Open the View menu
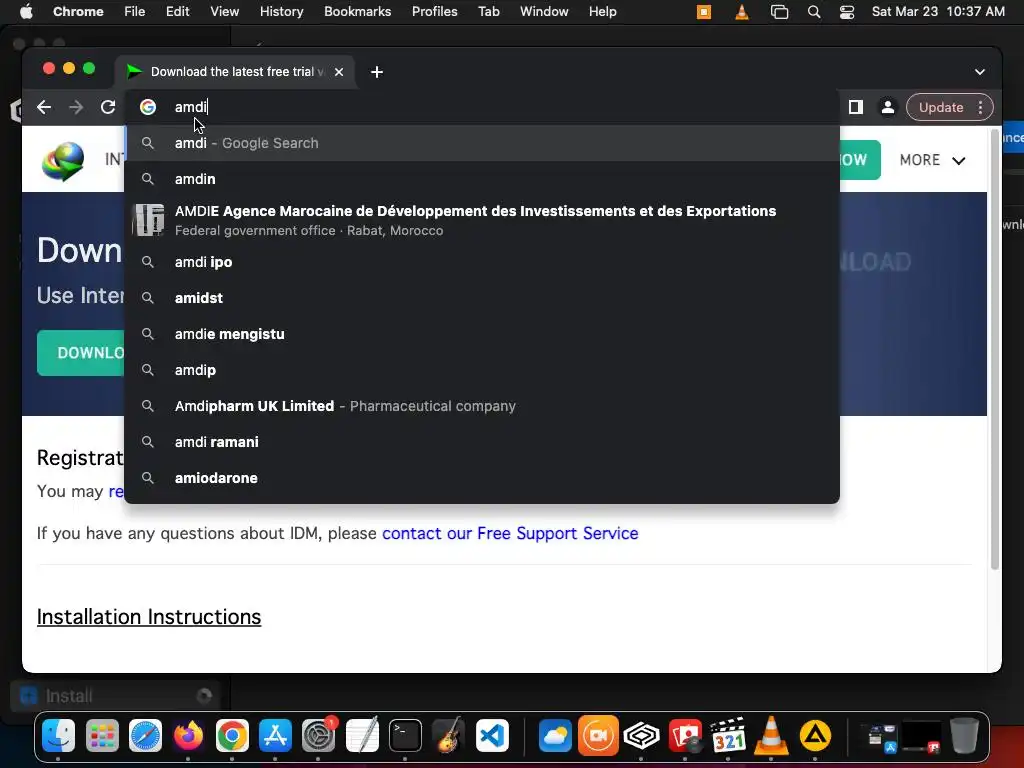This screenshot has width=1024, height=768. point(224,12)
